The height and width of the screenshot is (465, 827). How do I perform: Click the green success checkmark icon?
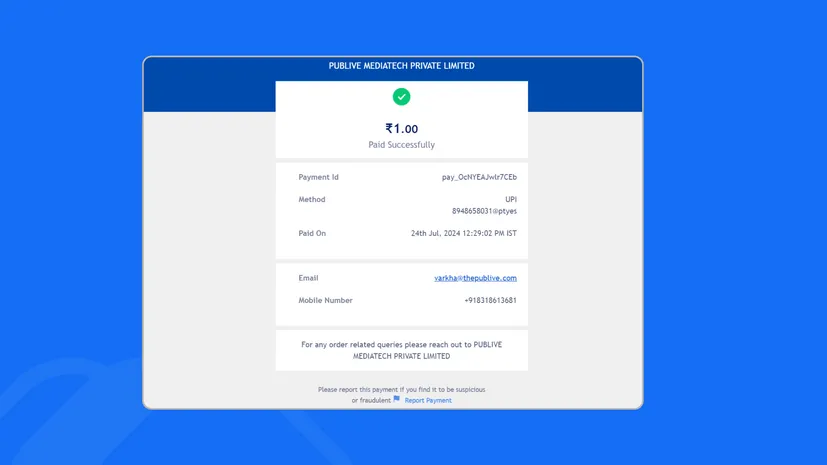pos(401,97)
